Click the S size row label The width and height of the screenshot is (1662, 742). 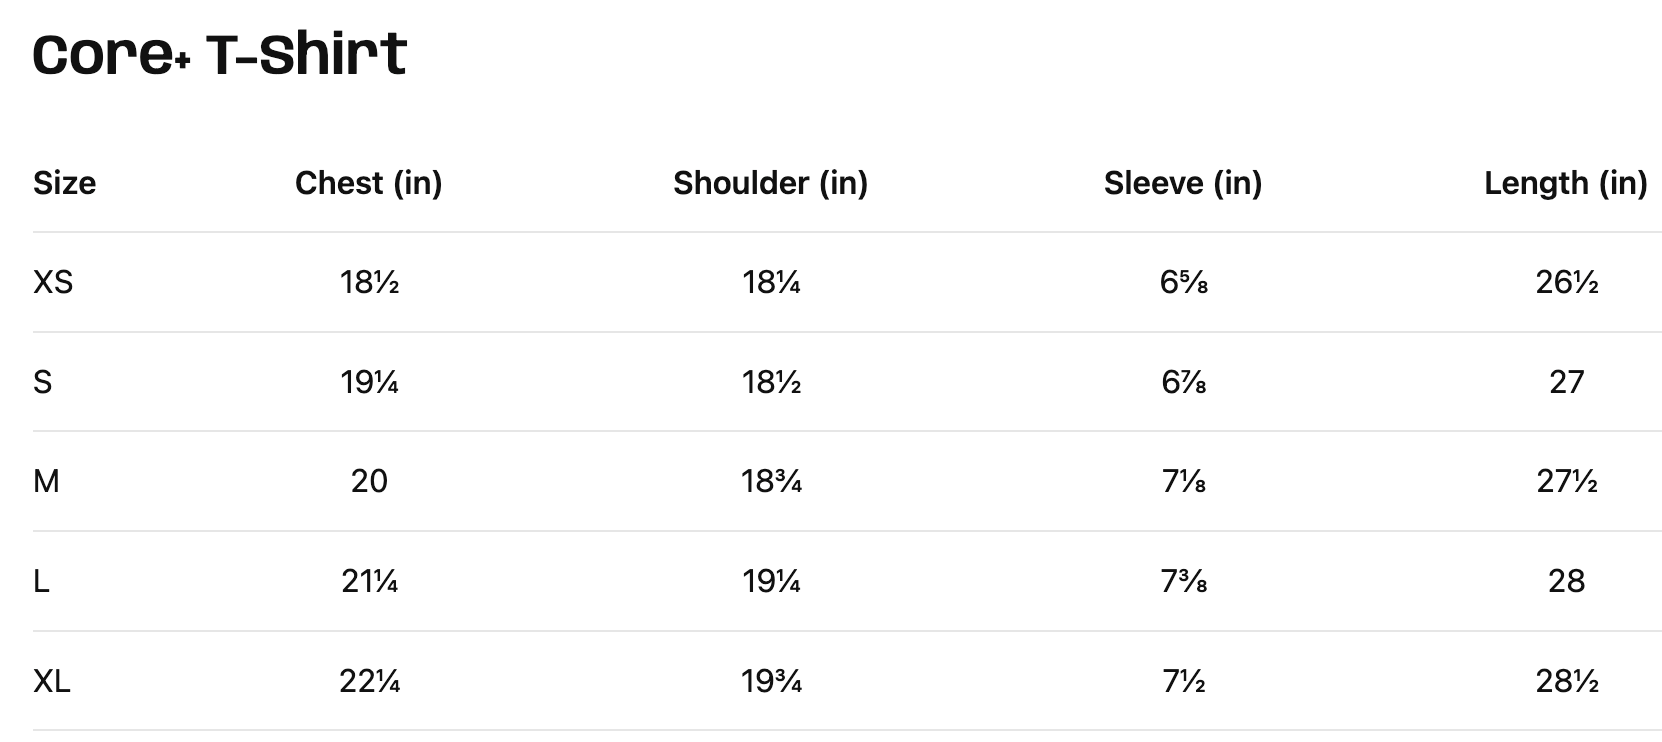(42, 382)
